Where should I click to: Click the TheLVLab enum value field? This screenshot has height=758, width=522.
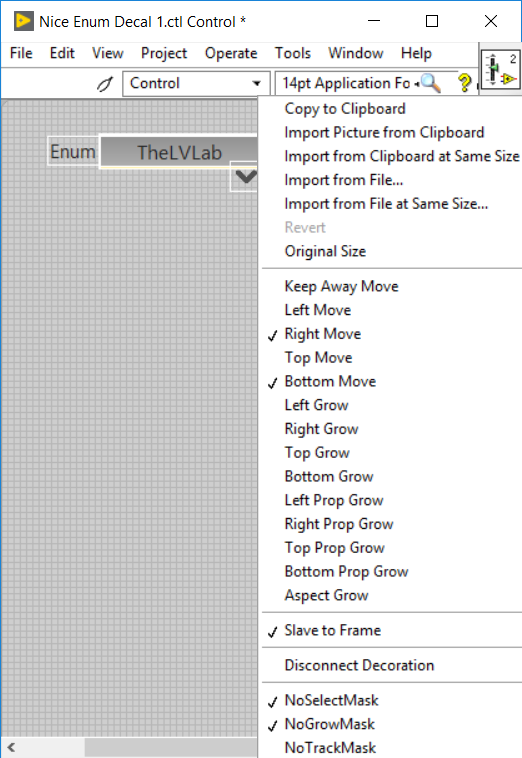[x=179, y=152]
